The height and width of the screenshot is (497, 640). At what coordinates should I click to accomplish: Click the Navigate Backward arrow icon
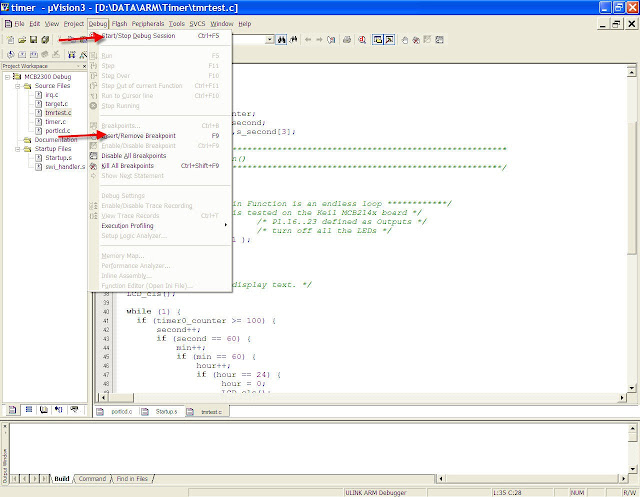coord(308,40)
